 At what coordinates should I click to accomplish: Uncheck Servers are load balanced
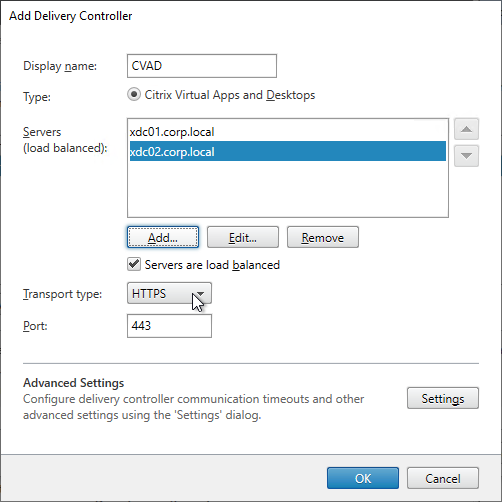134,265
